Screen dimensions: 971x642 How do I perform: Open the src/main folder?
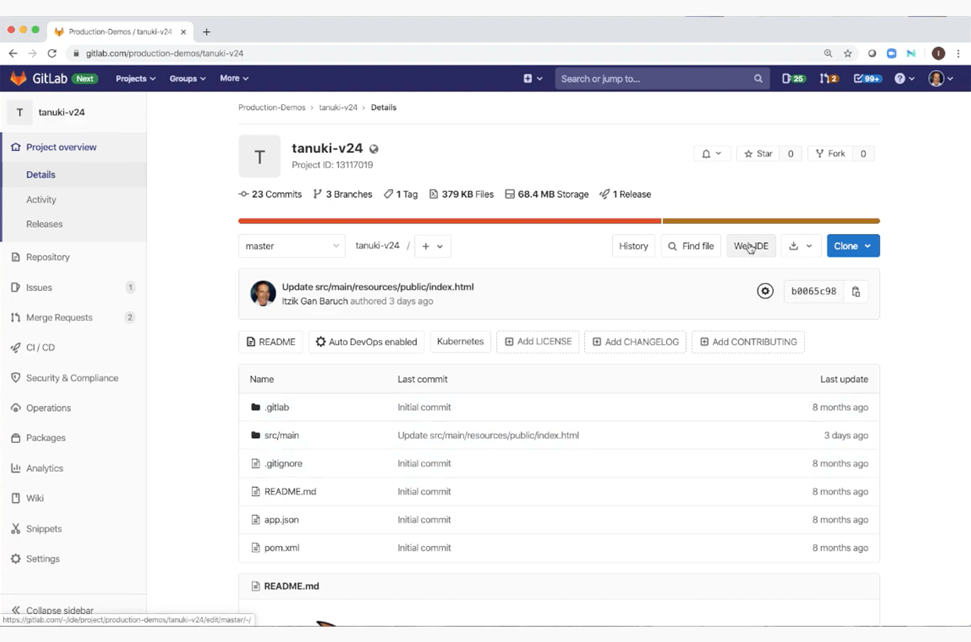[281, 436]
